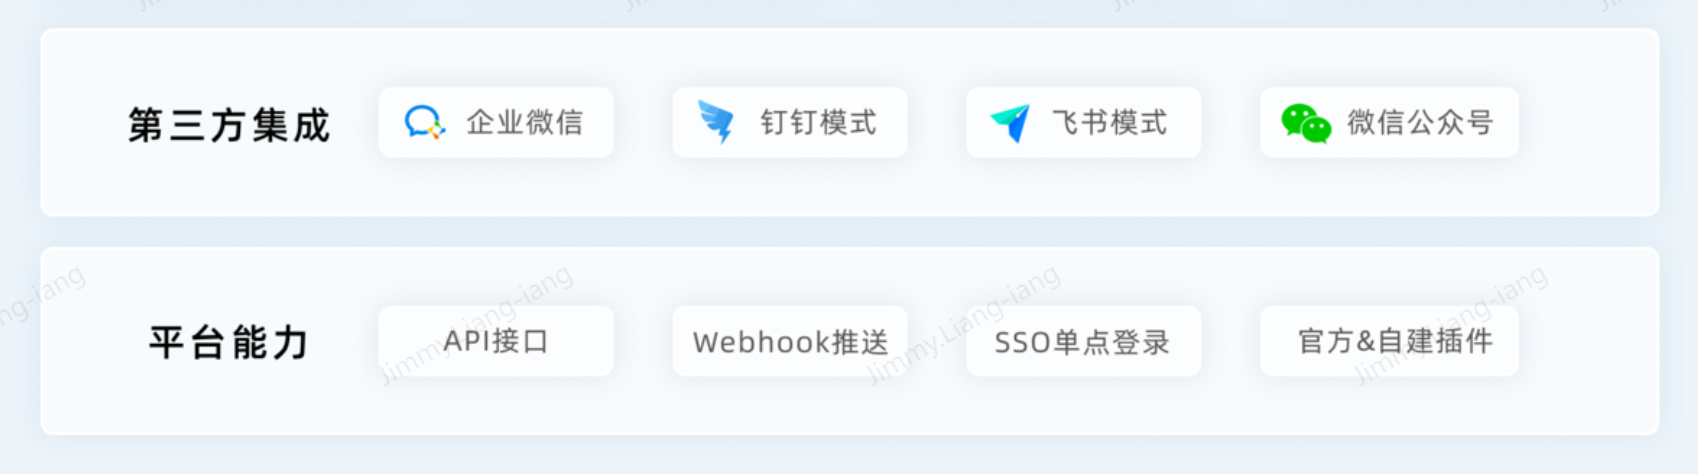Open the SSO单点登录 card
1698x474 pixels.
click(x=1083, y=341)
